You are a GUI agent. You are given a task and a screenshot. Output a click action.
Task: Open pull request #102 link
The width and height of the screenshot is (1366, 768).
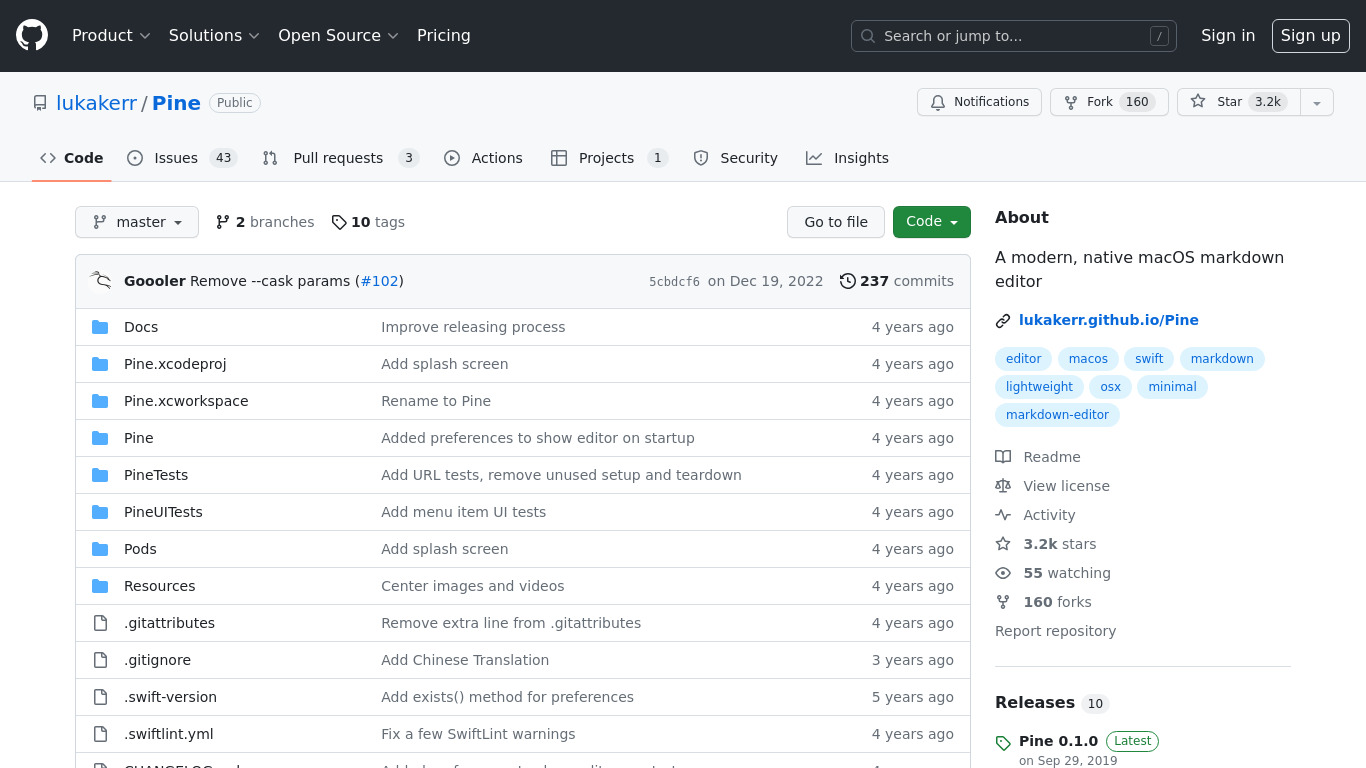[x=379, y=281]
